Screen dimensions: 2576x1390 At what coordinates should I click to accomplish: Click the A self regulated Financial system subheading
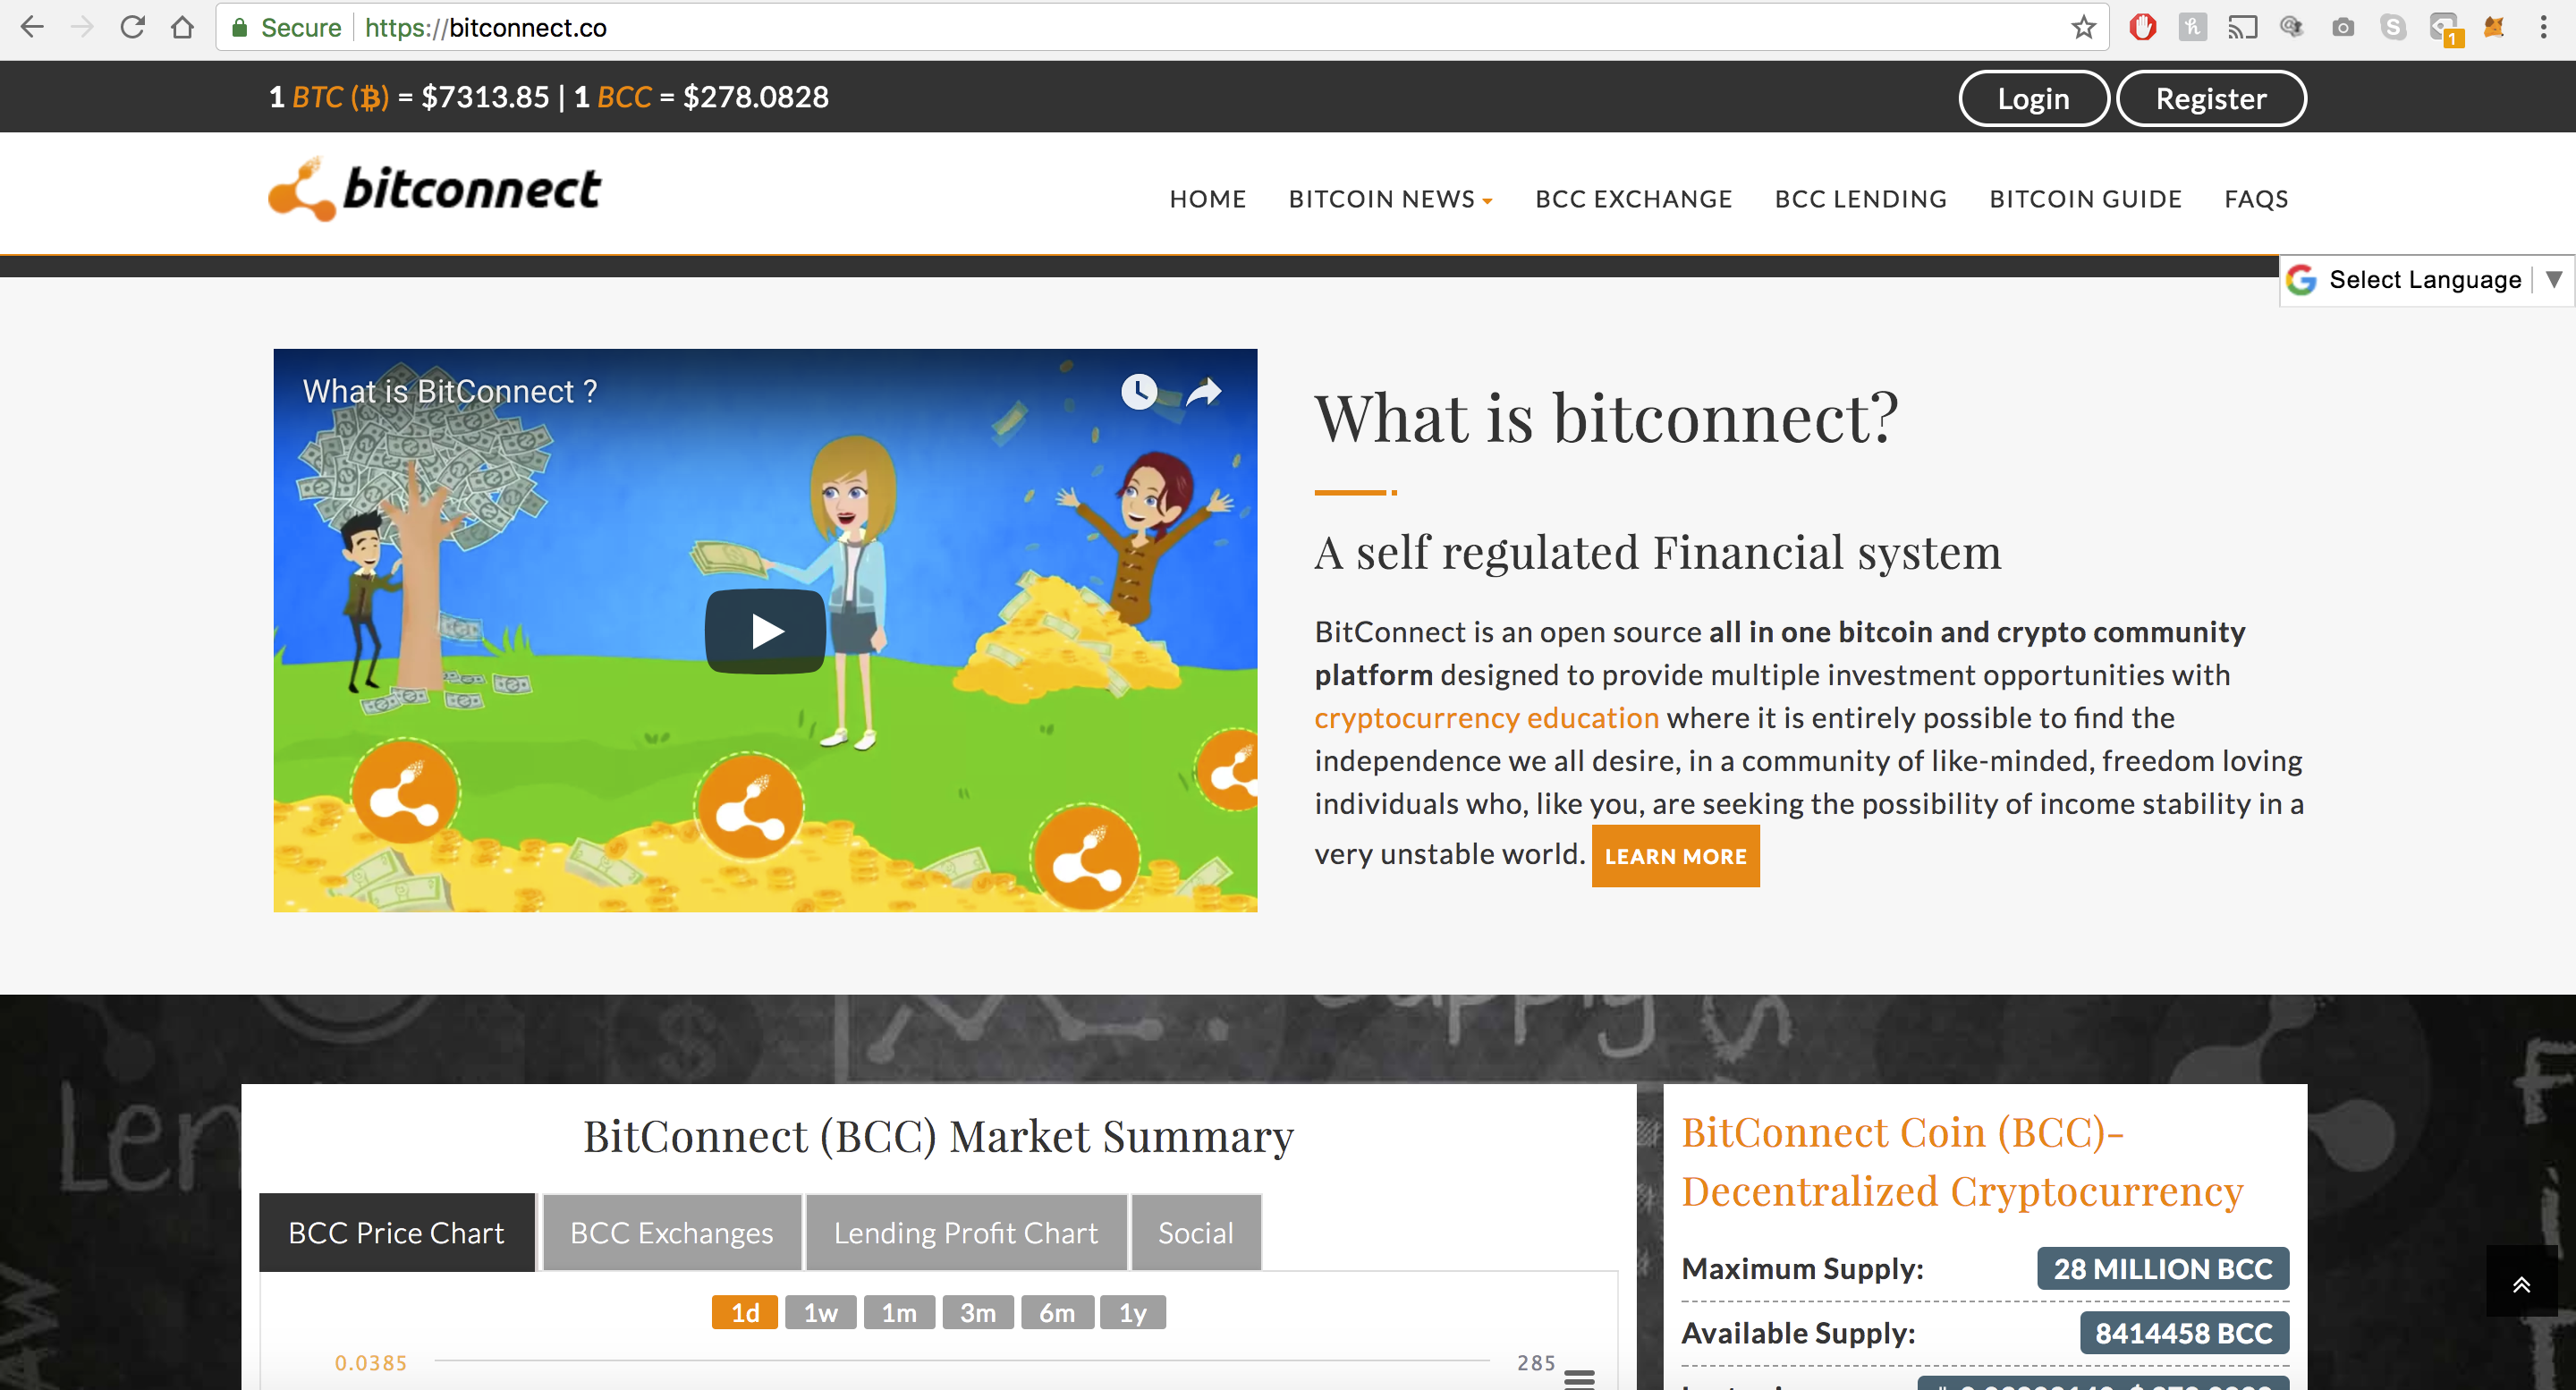point(1658,552)
